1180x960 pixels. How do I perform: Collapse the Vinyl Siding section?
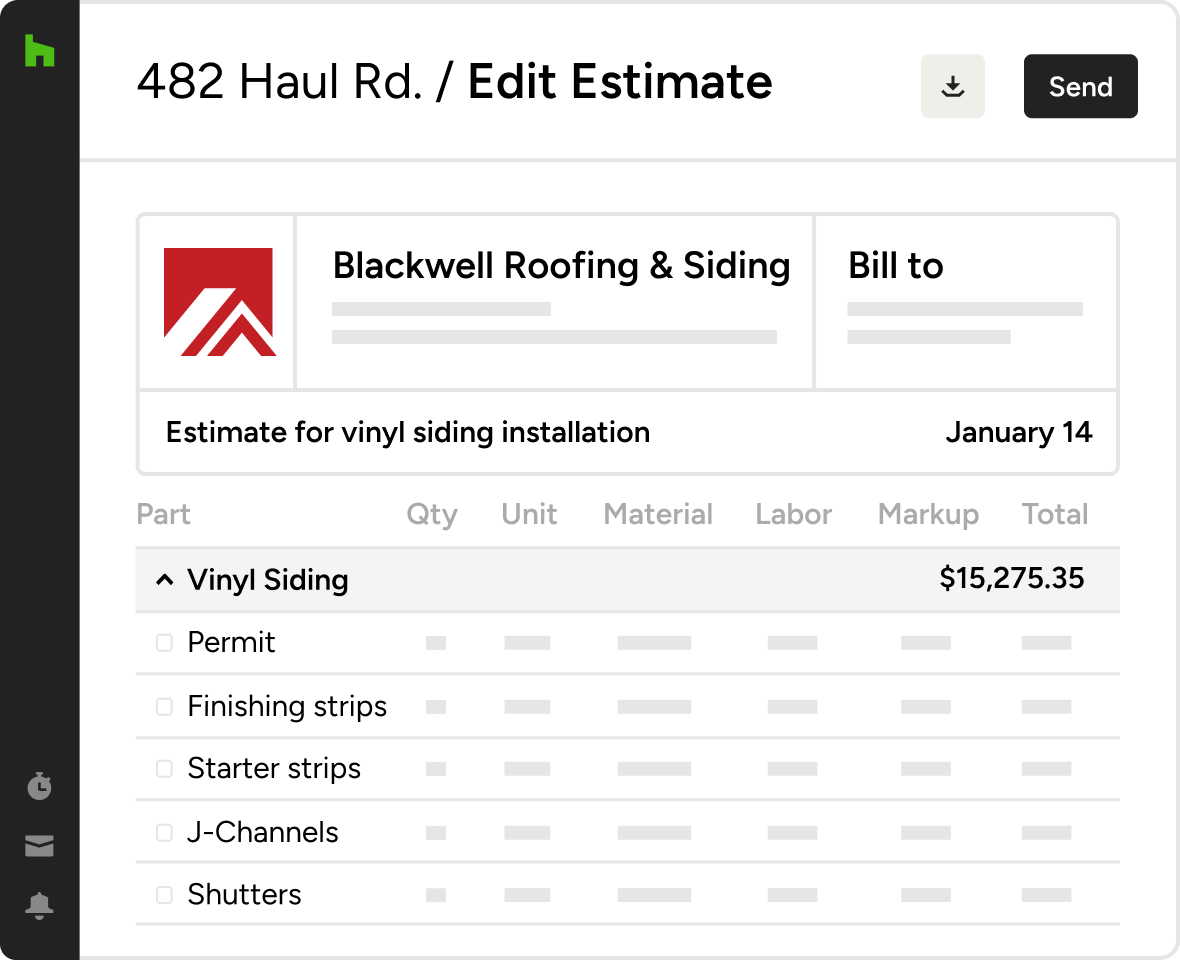[165, 579]
